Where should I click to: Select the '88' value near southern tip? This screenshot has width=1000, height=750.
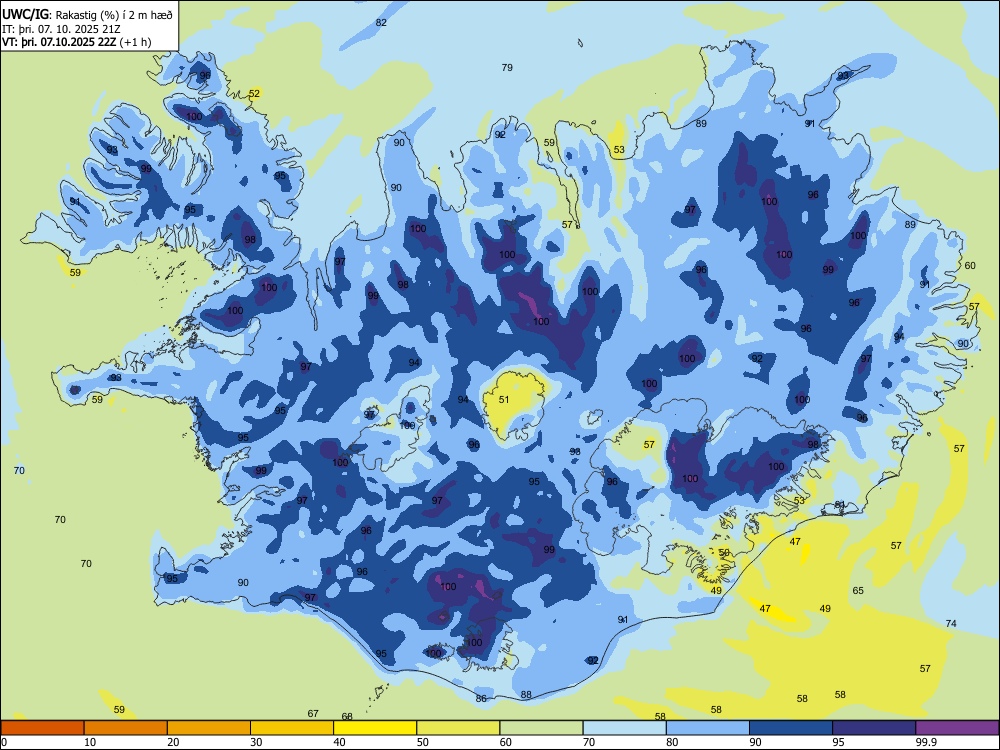click(x=526, y=695)
